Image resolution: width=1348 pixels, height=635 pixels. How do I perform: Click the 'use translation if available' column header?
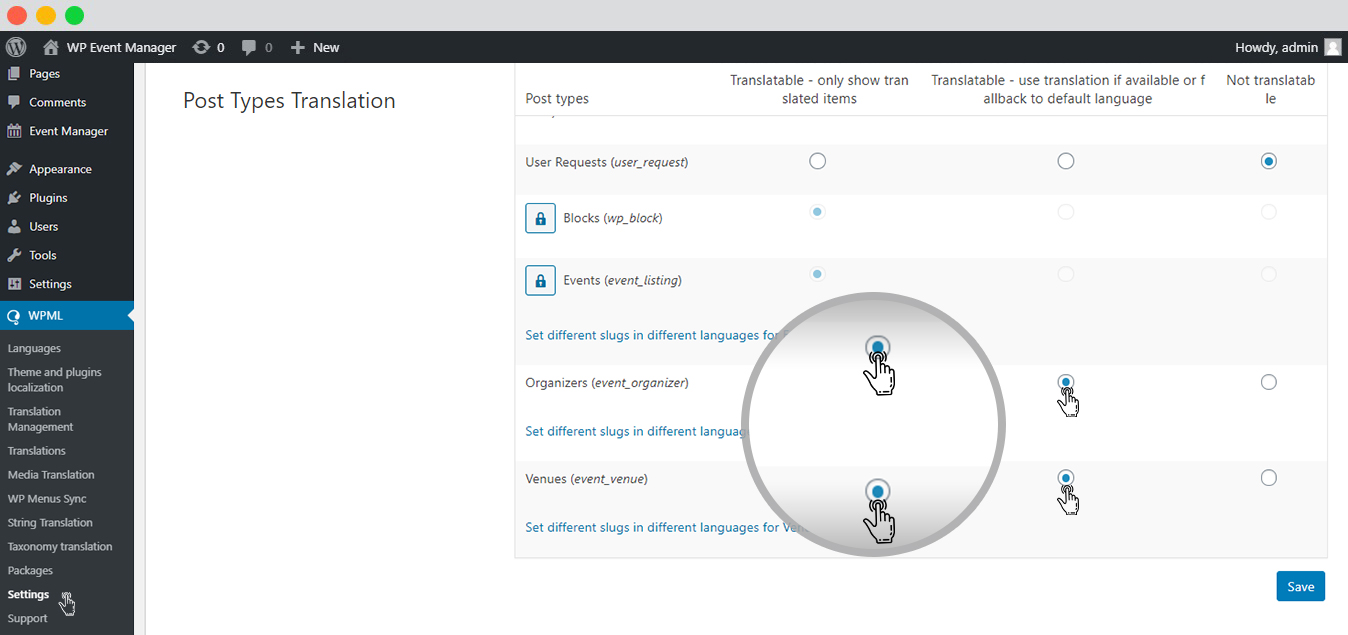tap(1068, 89)
